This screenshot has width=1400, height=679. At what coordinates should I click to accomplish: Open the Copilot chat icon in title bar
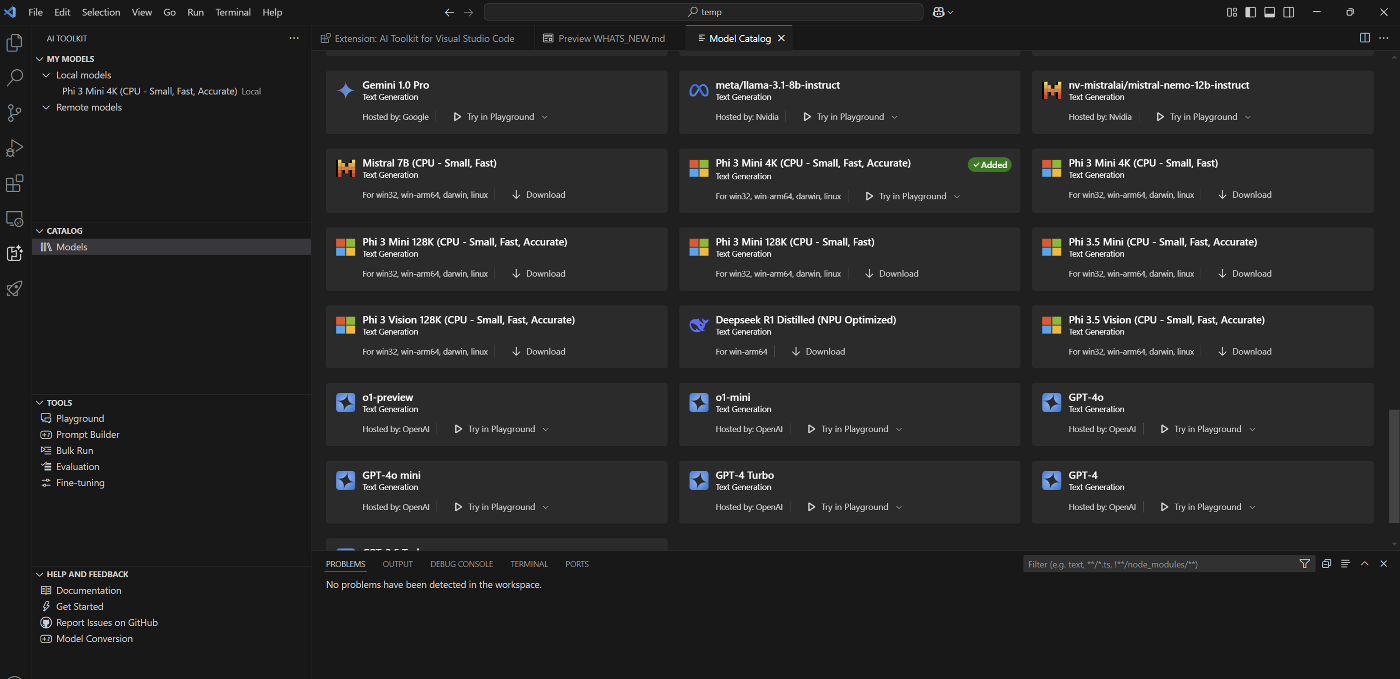(939, 12)
